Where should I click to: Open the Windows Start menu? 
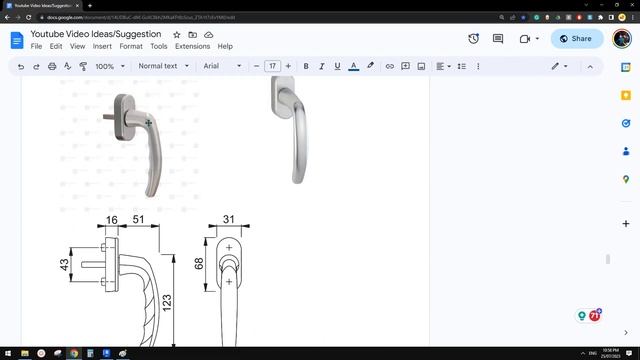[8, 353]
